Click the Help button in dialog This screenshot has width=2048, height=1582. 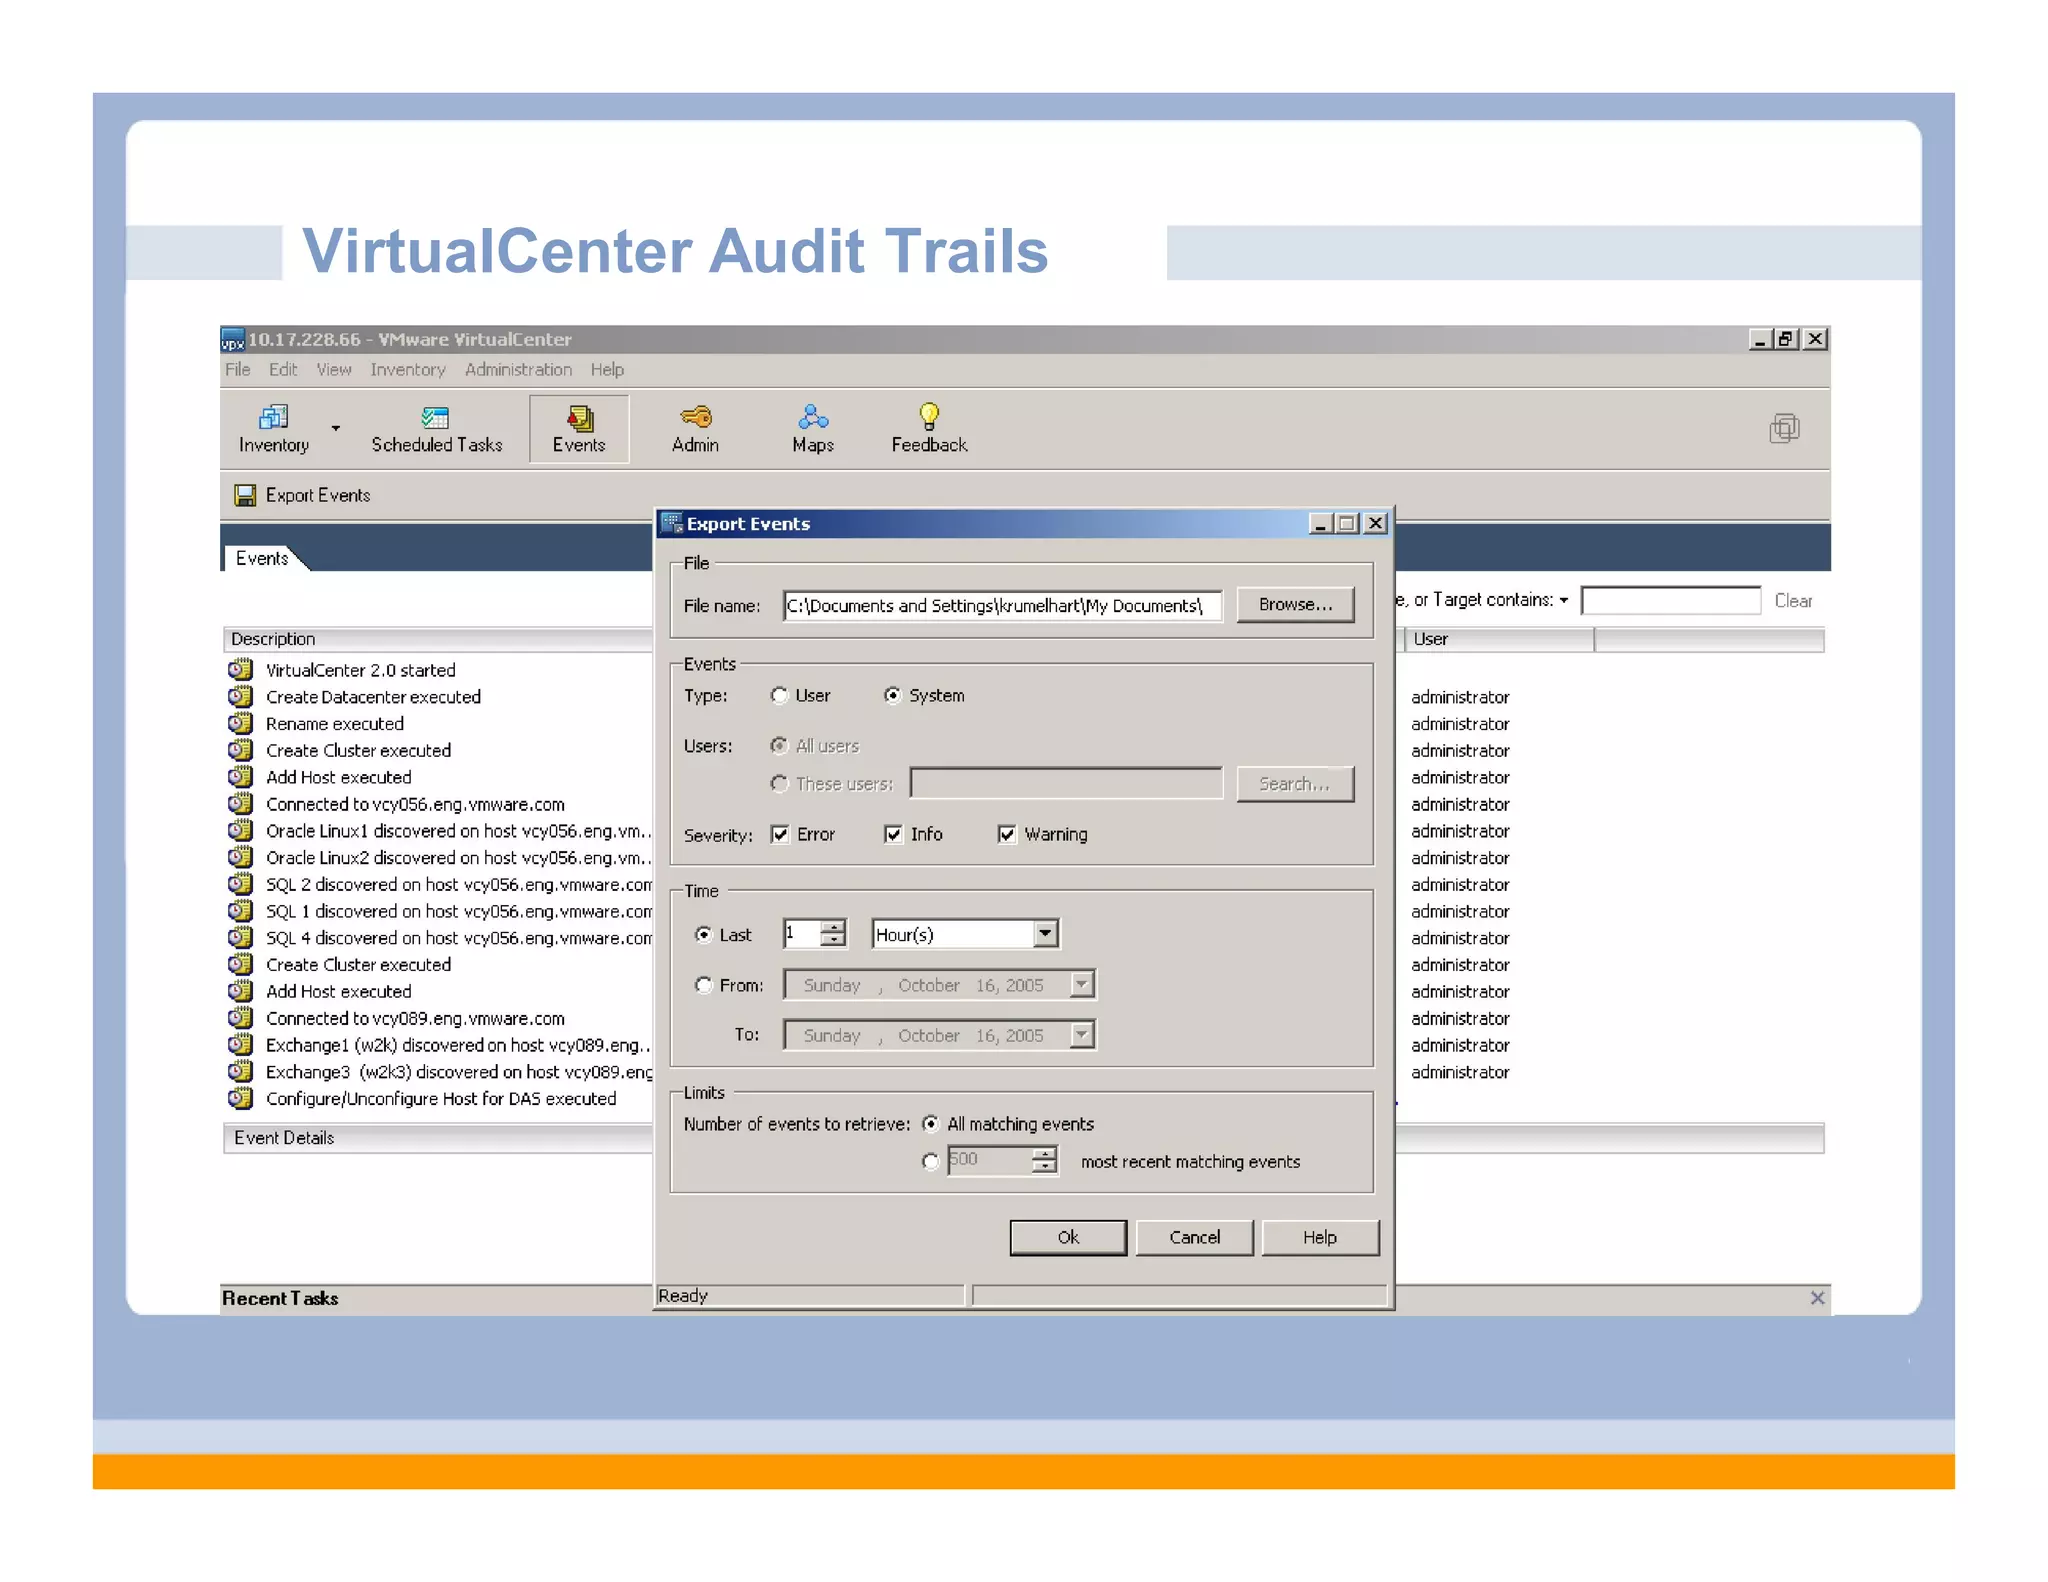click(1320, 1237)
